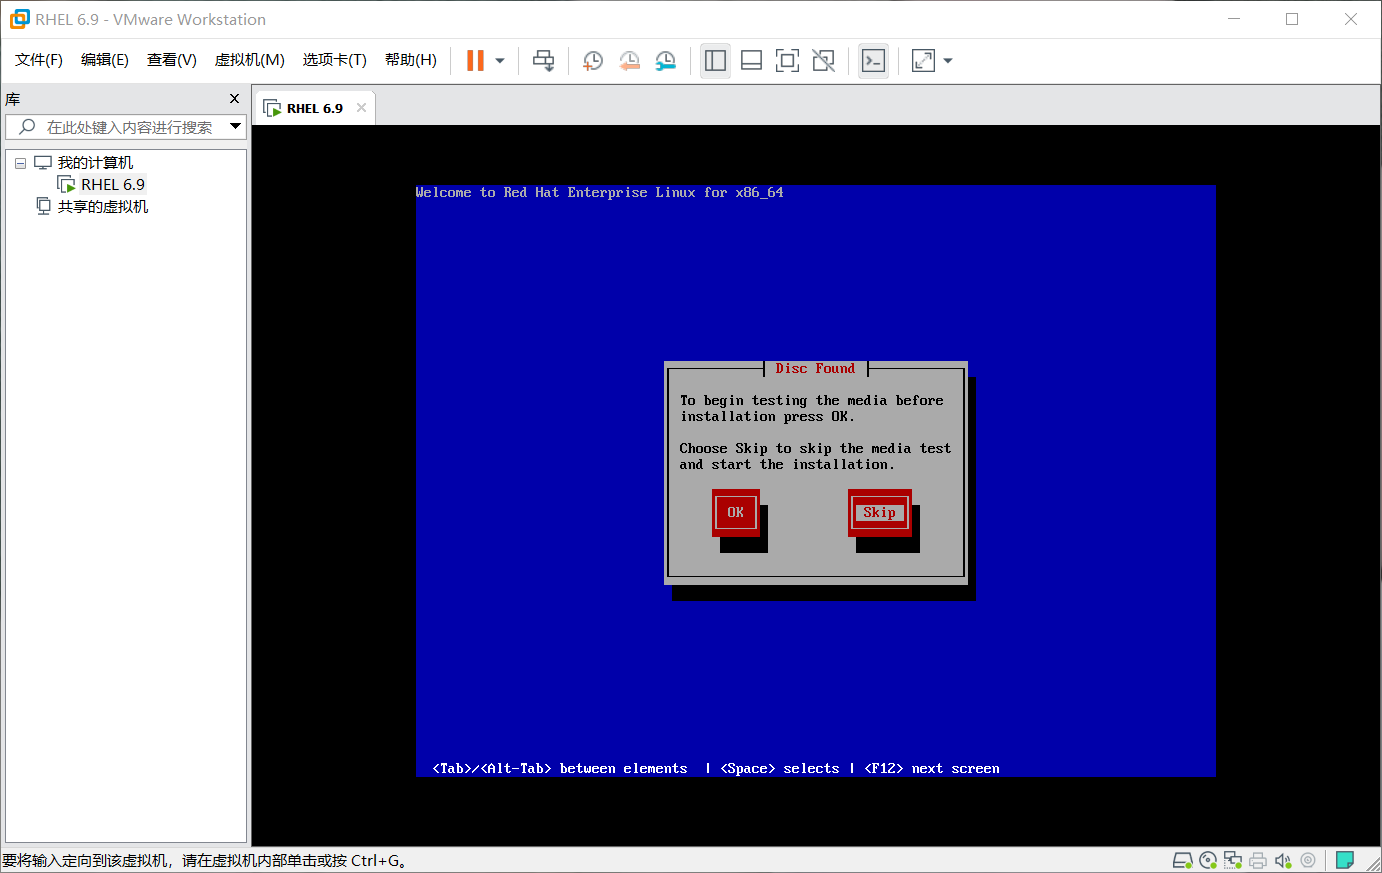Click the network adapter status icon
1382x873 pixels.
(1233, 860)
